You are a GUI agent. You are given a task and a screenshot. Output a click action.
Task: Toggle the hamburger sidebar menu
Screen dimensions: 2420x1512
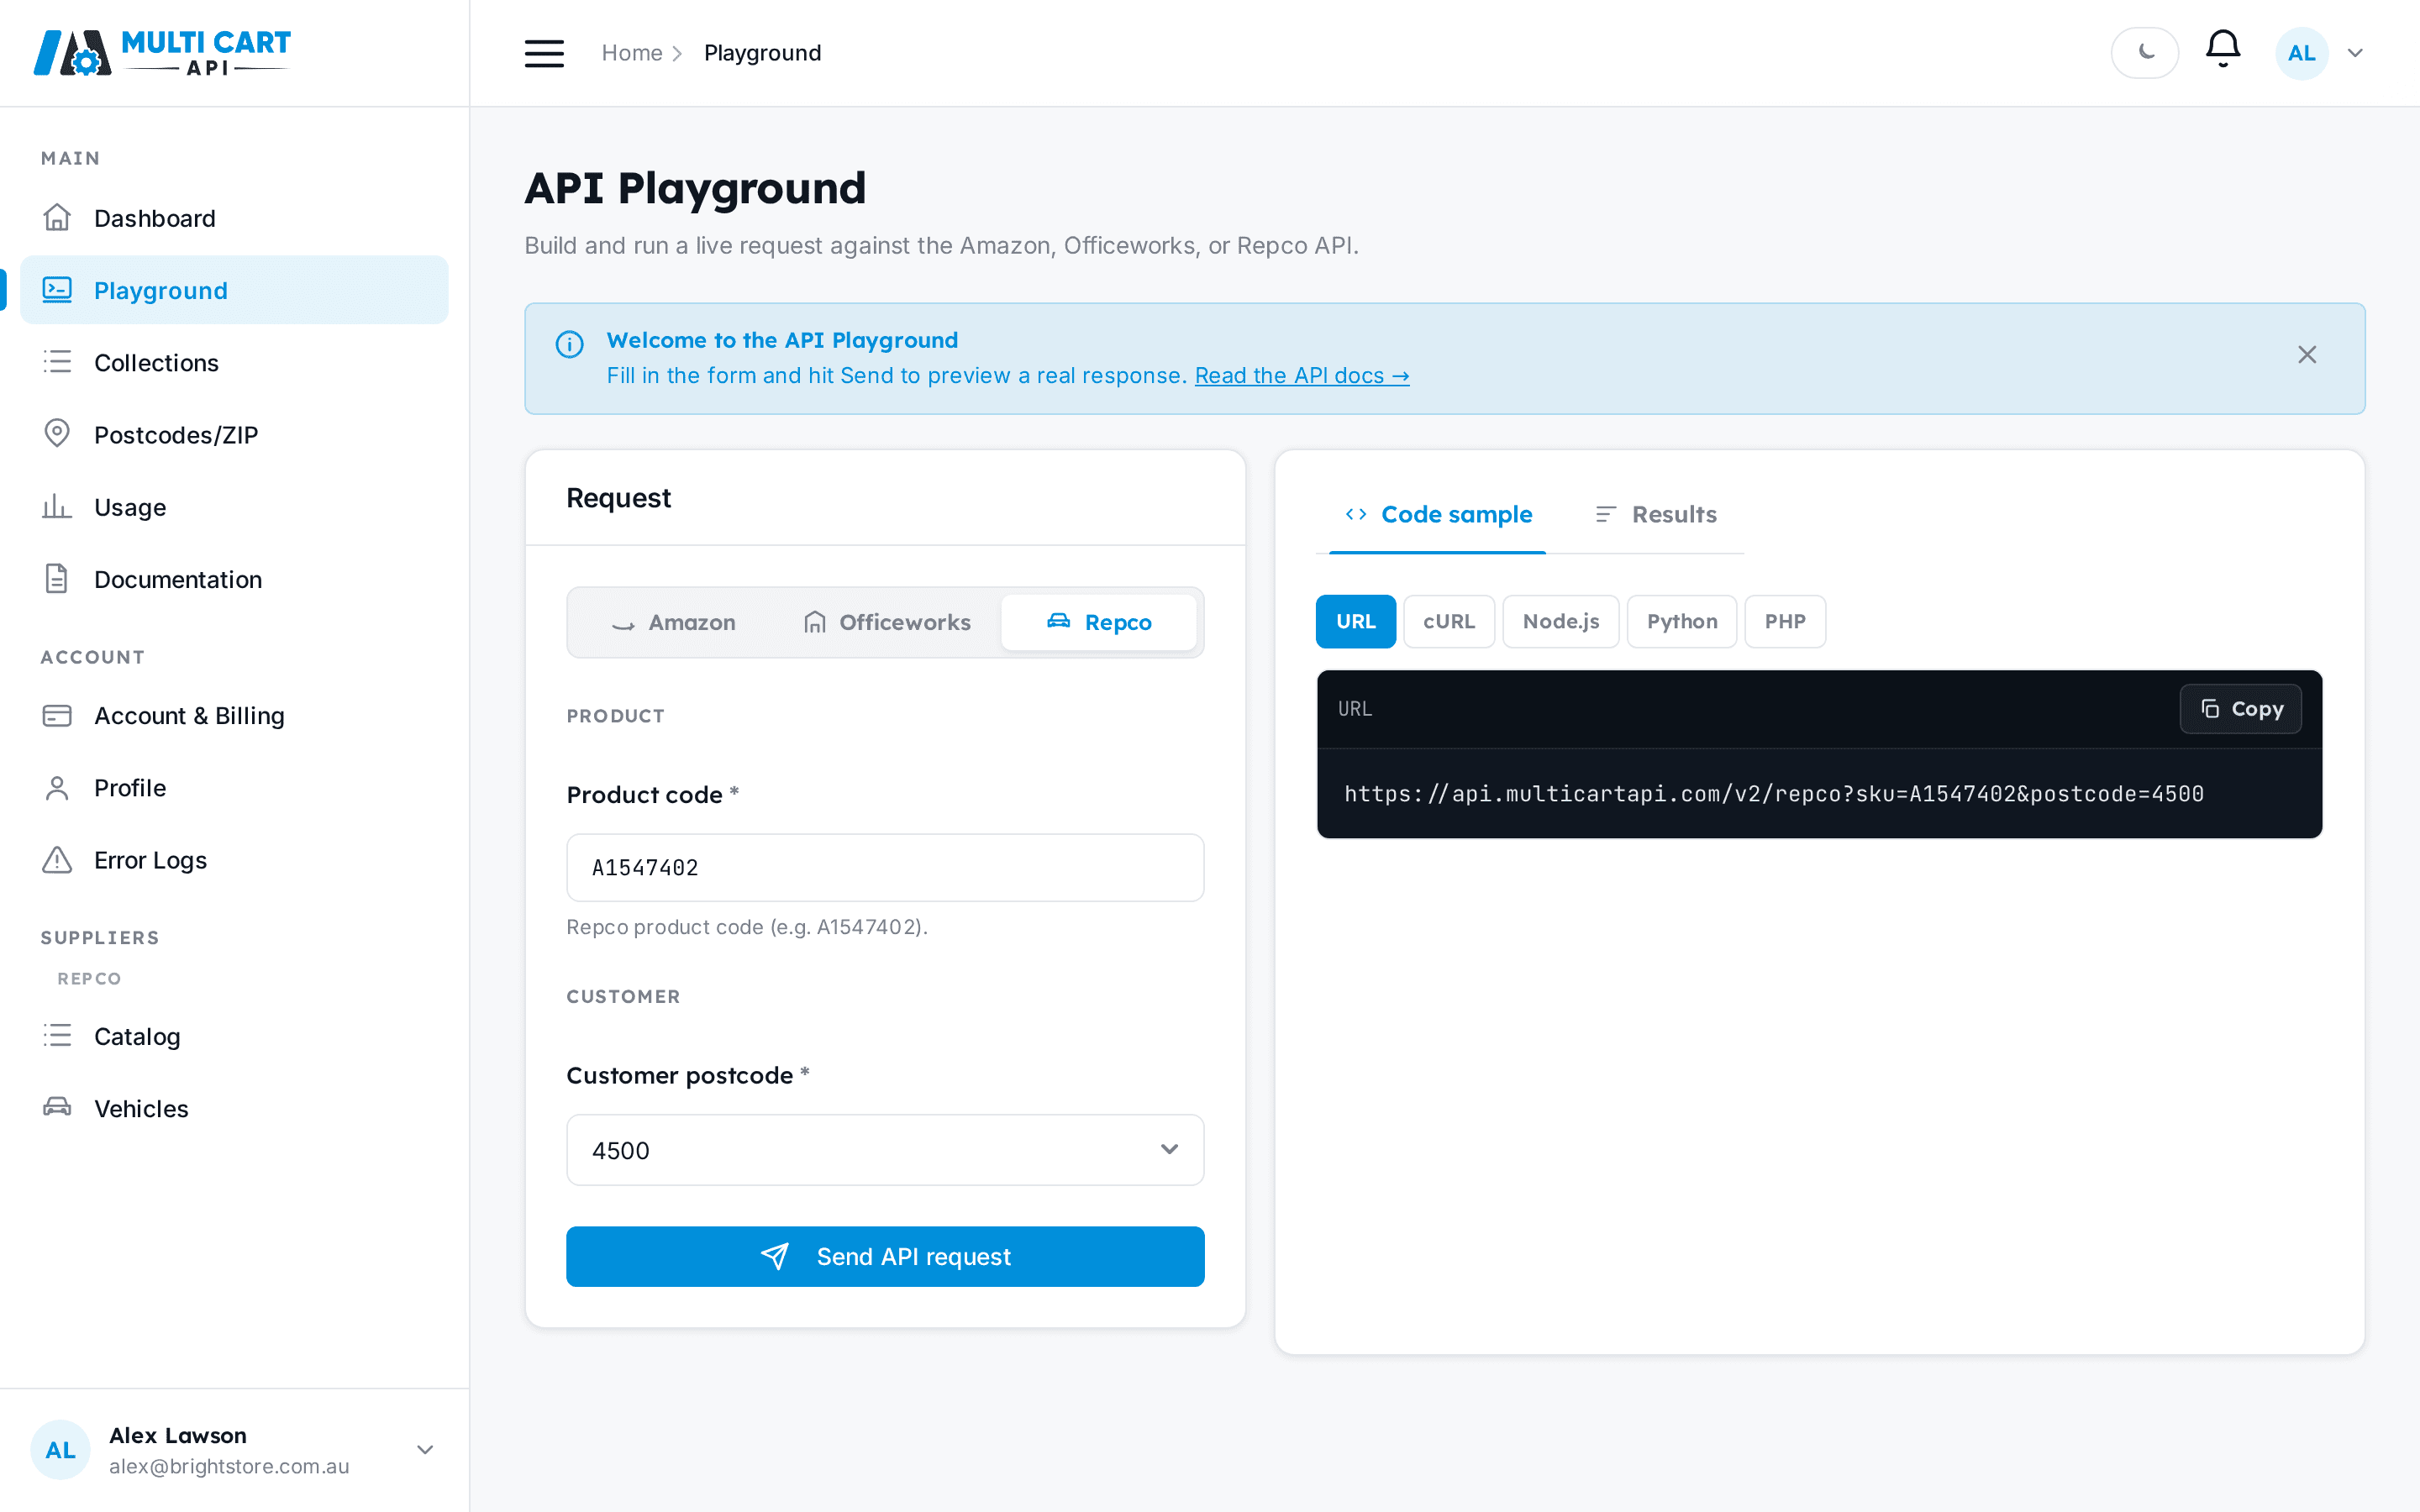pyautogui.click(x=544, y=53)
